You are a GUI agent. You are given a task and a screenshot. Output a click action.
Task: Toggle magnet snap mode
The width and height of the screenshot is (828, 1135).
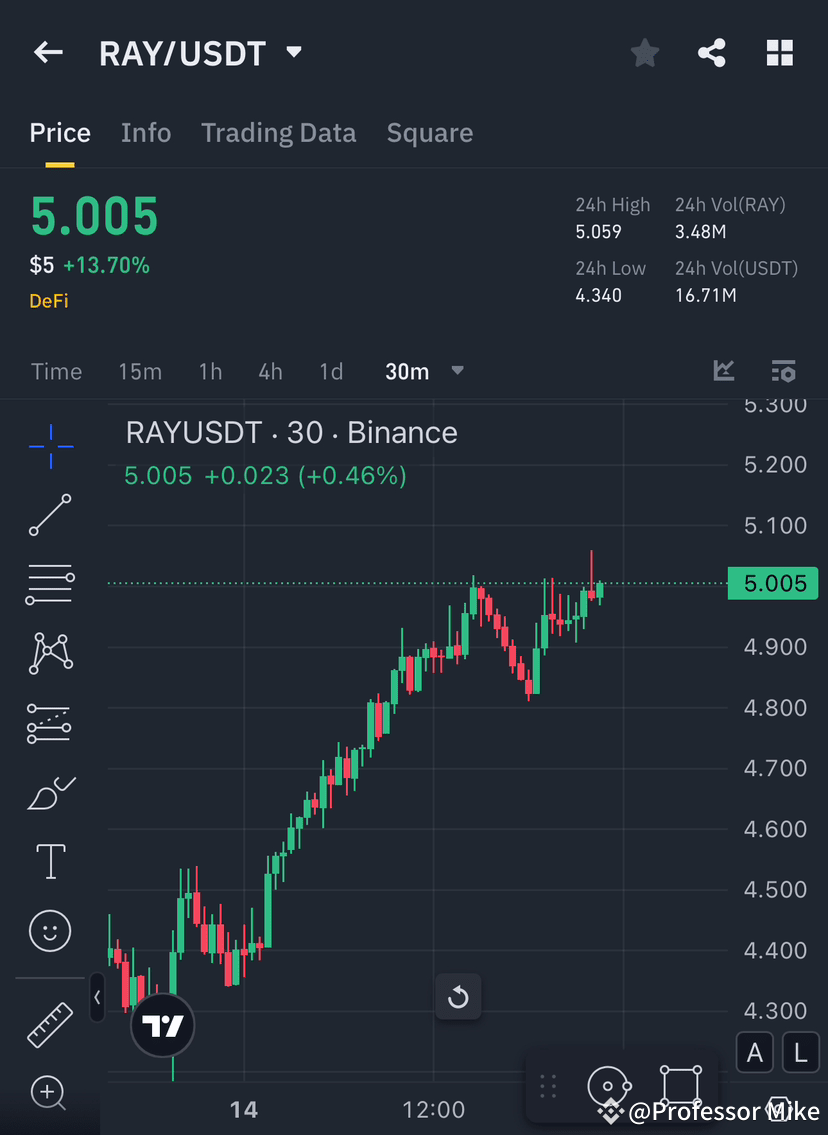point(610,1085)
